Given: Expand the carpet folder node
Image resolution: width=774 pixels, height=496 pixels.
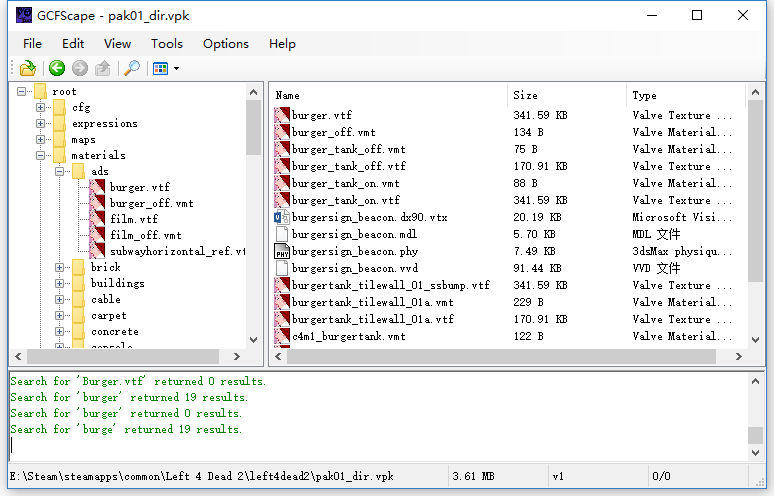Looking at the screenshot, I should point(60,315).
